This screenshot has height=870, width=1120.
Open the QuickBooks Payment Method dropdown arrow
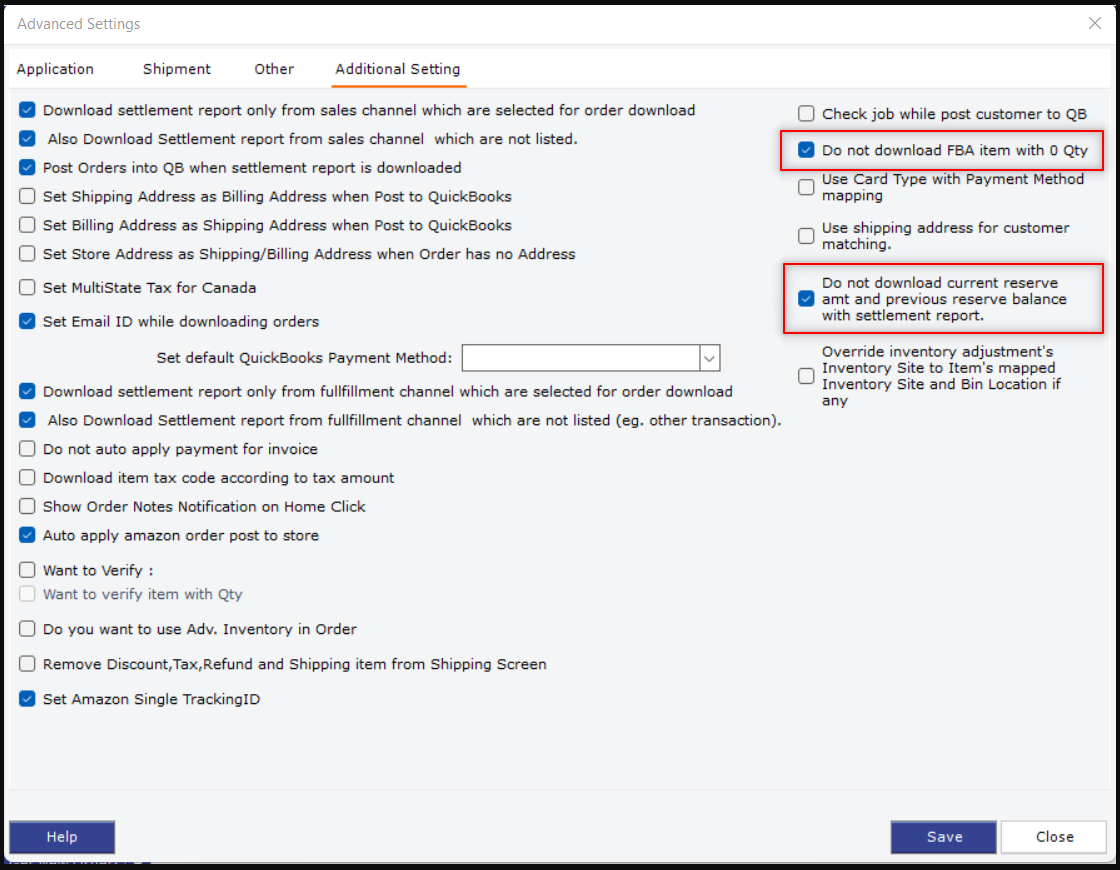tap(709, 358)
